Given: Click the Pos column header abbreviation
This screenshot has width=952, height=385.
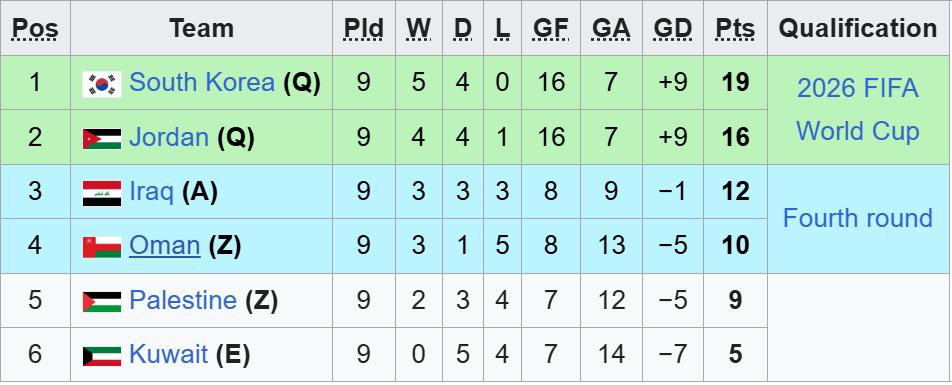Looking at the screenshot, I should point(35,29).
